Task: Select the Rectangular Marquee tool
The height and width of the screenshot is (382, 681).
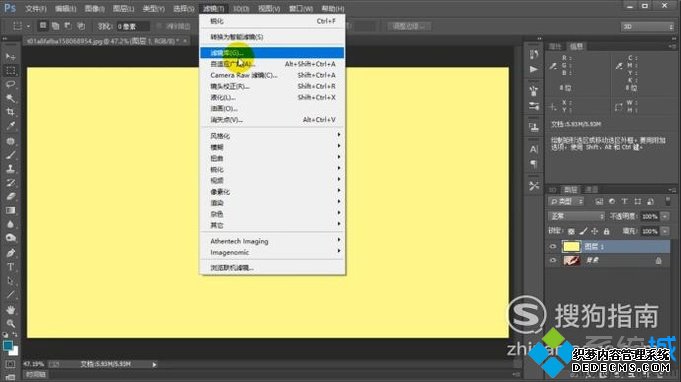Action: point(10,70)
